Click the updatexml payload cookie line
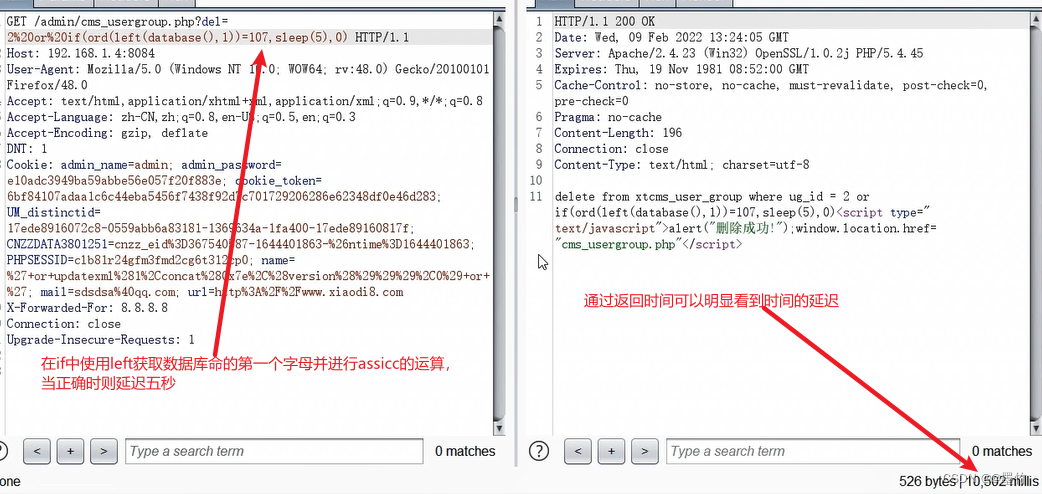Screen dimensions: 1042x494 [x=249, y=276]
